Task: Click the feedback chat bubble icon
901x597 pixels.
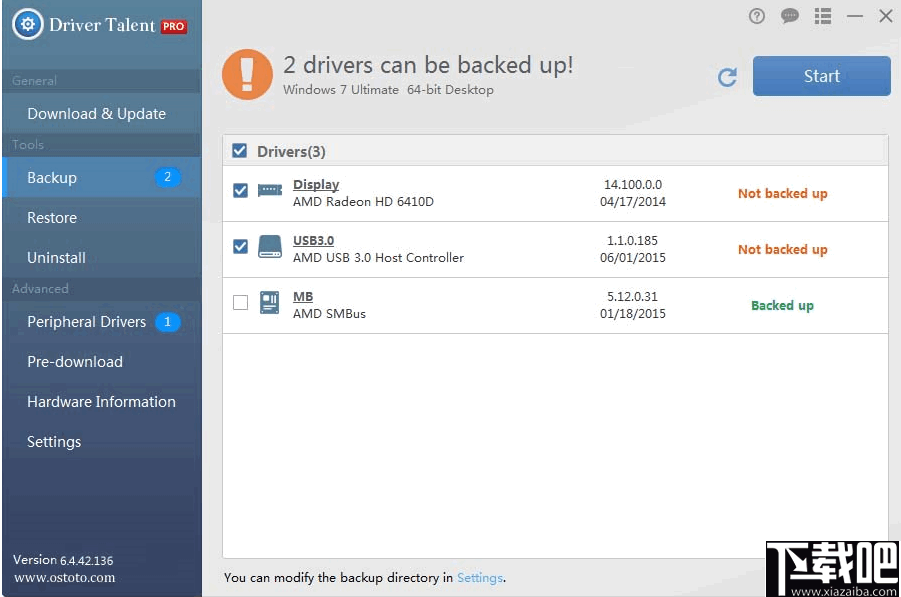Action: click(790, 16)
